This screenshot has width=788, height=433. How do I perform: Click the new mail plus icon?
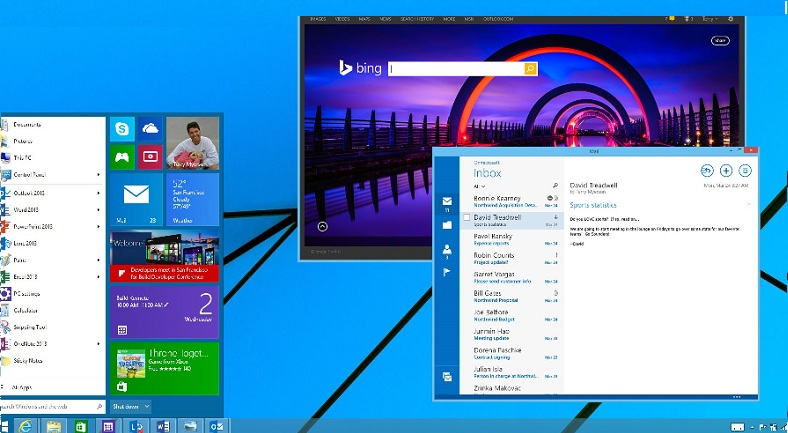(x=726, y=171)
